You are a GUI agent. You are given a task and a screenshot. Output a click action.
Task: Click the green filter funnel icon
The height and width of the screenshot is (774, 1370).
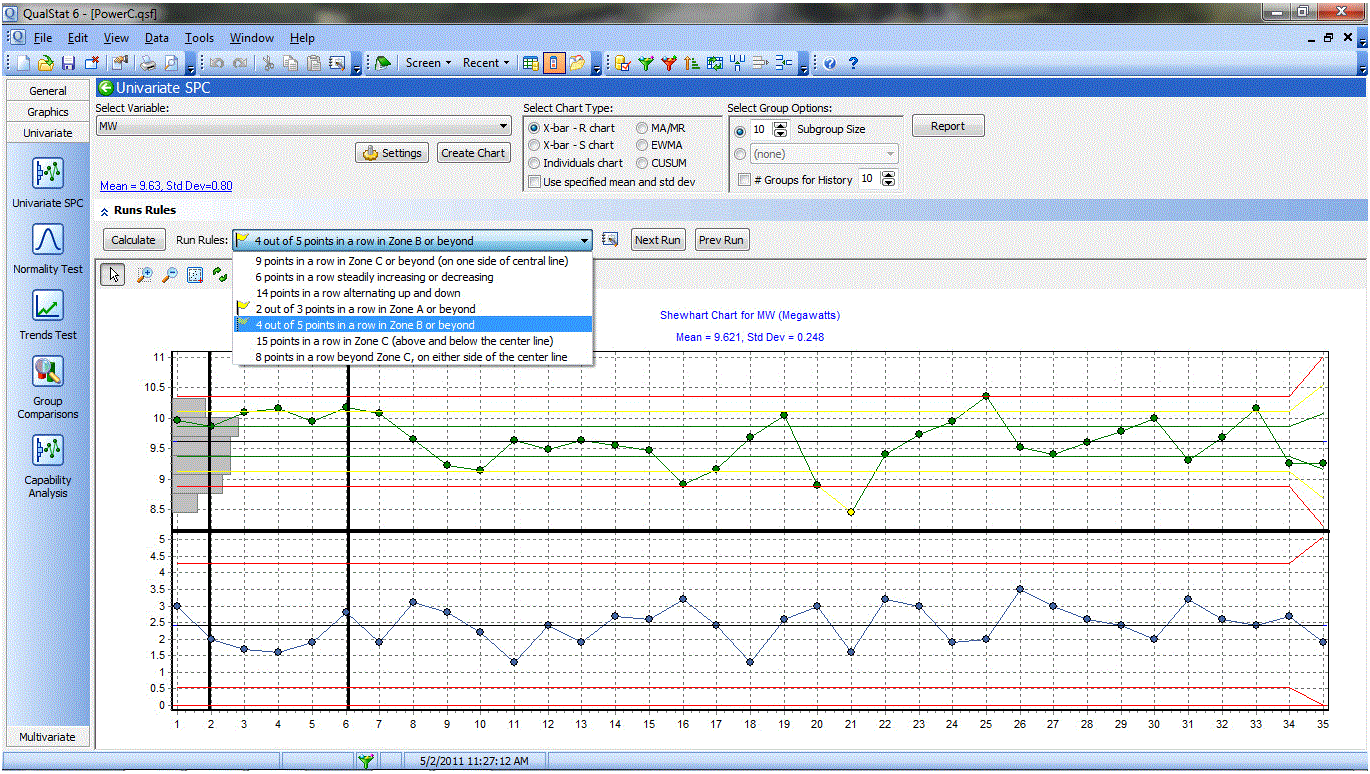pyautogui.click(x=646, y=63)
